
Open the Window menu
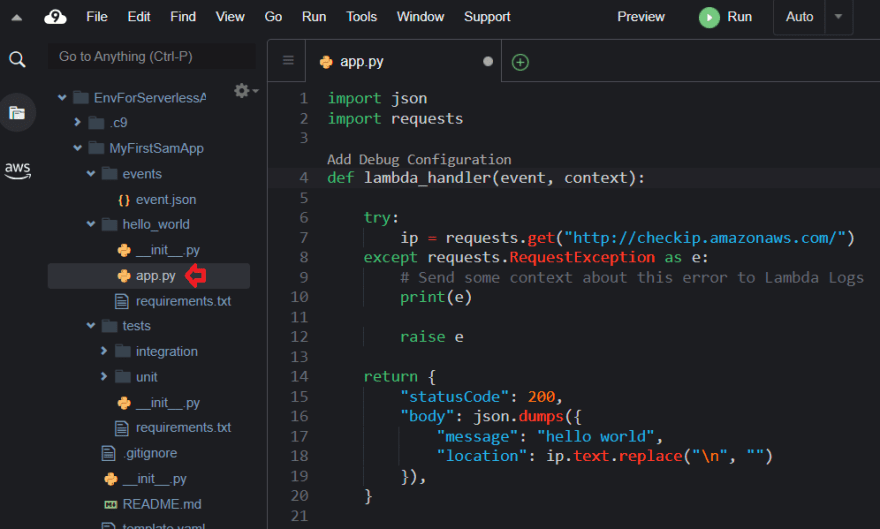coord(420,17)
